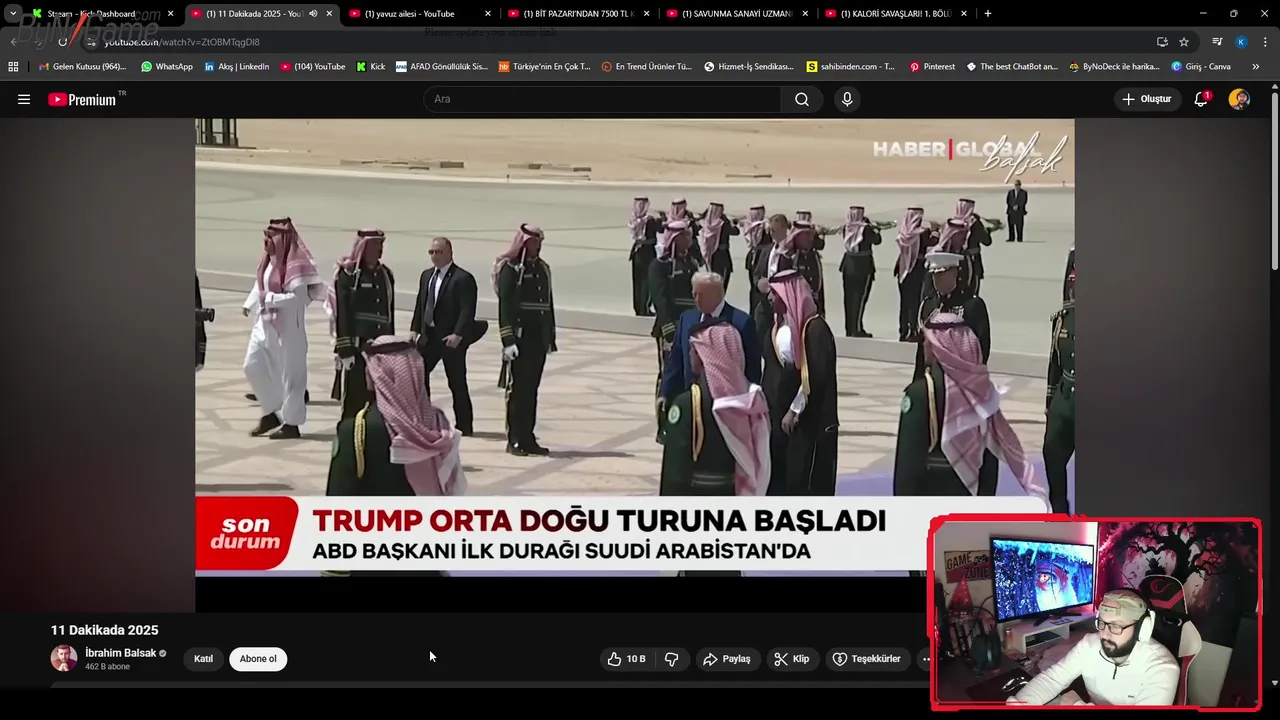Reload the current page

click(63, 42)
